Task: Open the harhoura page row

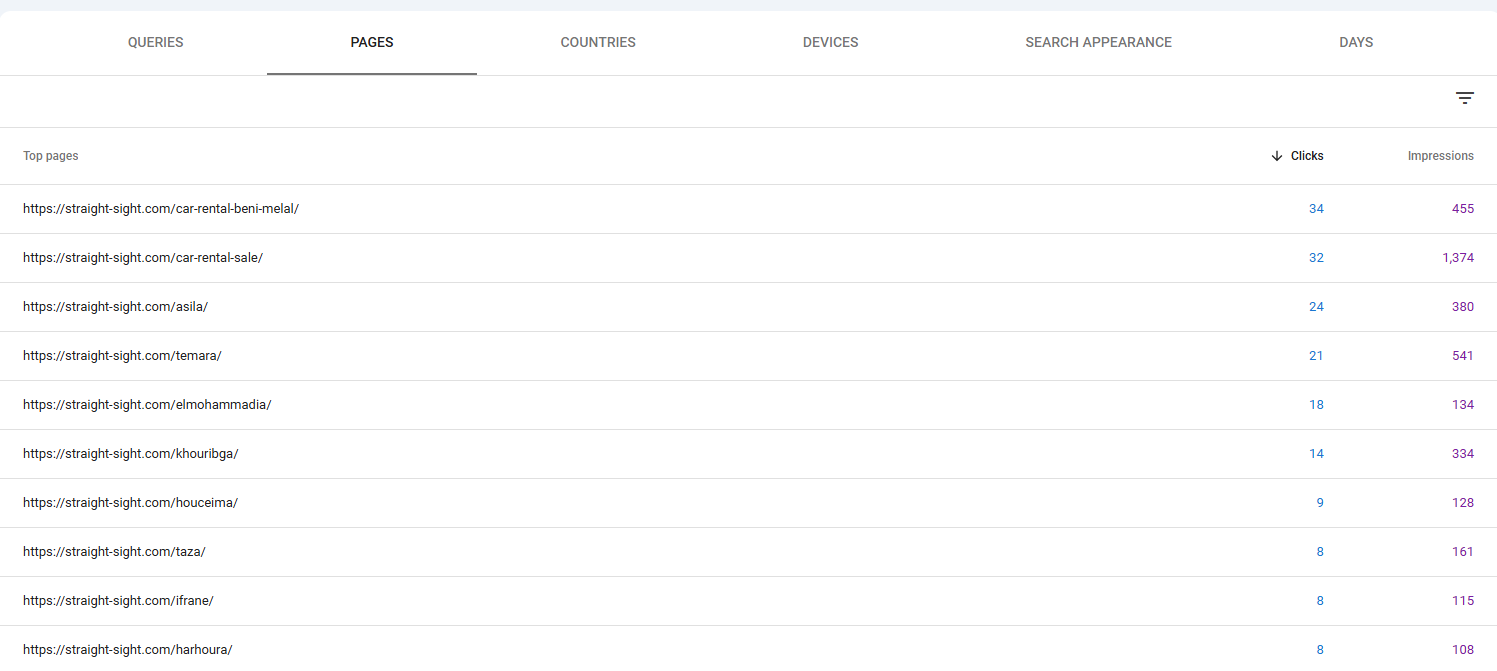Action: pyautogui.click(x=748, y=648)
